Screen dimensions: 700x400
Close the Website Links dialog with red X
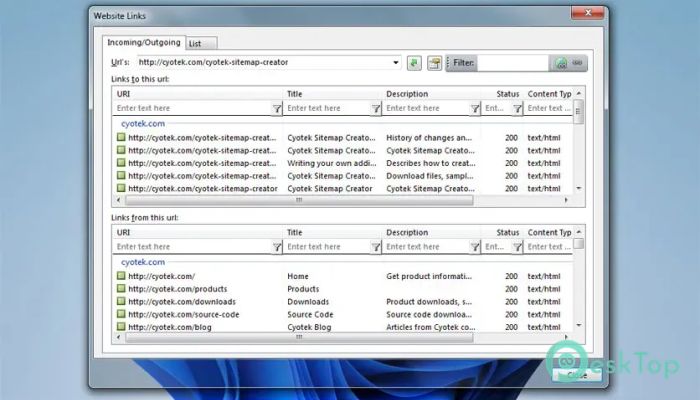click(588, 13)
